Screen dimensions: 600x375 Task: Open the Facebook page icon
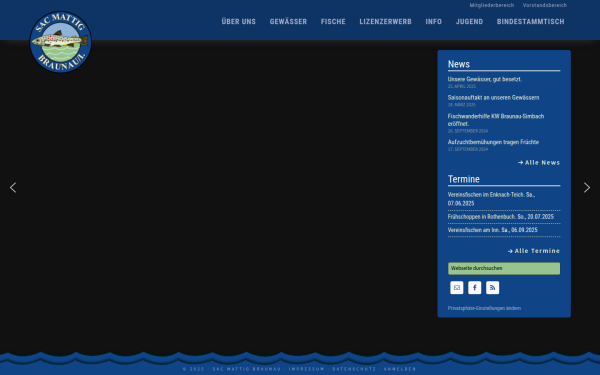point(474,288)
